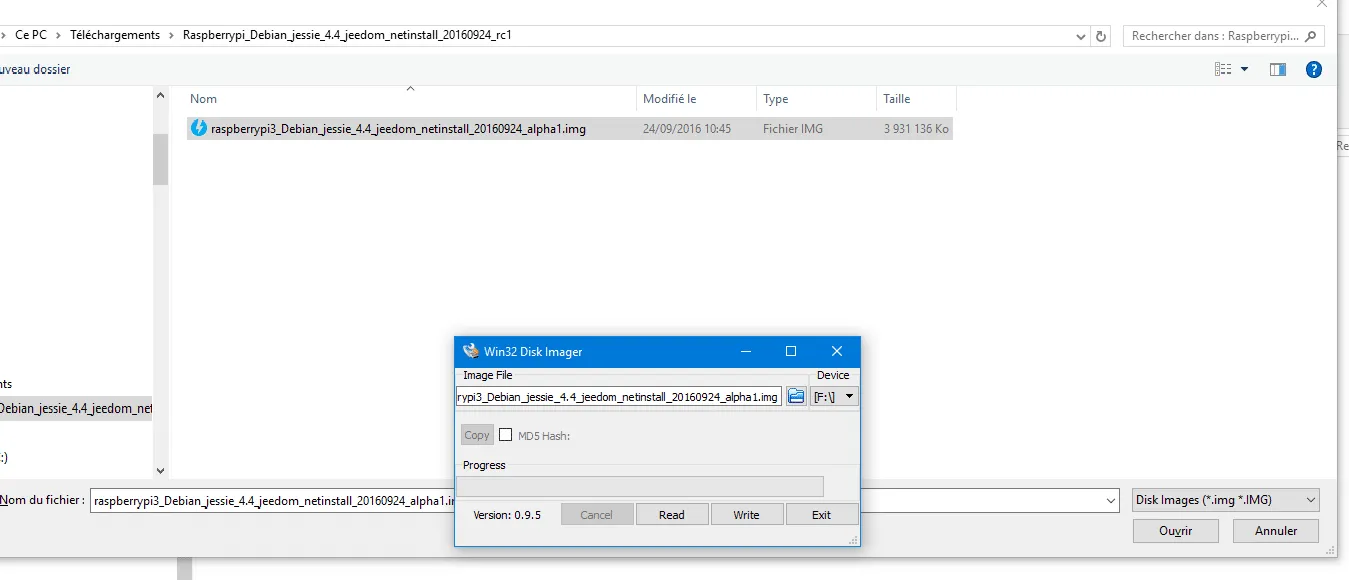Sort files by Modifié le column

pos(696,99)
